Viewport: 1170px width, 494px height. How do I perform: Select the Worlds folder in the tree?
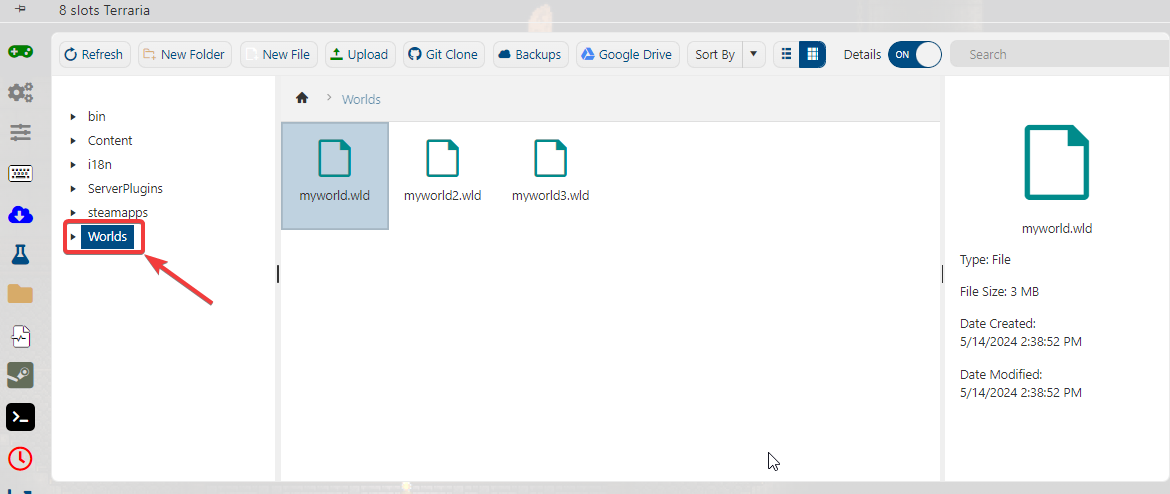(107, 237)
